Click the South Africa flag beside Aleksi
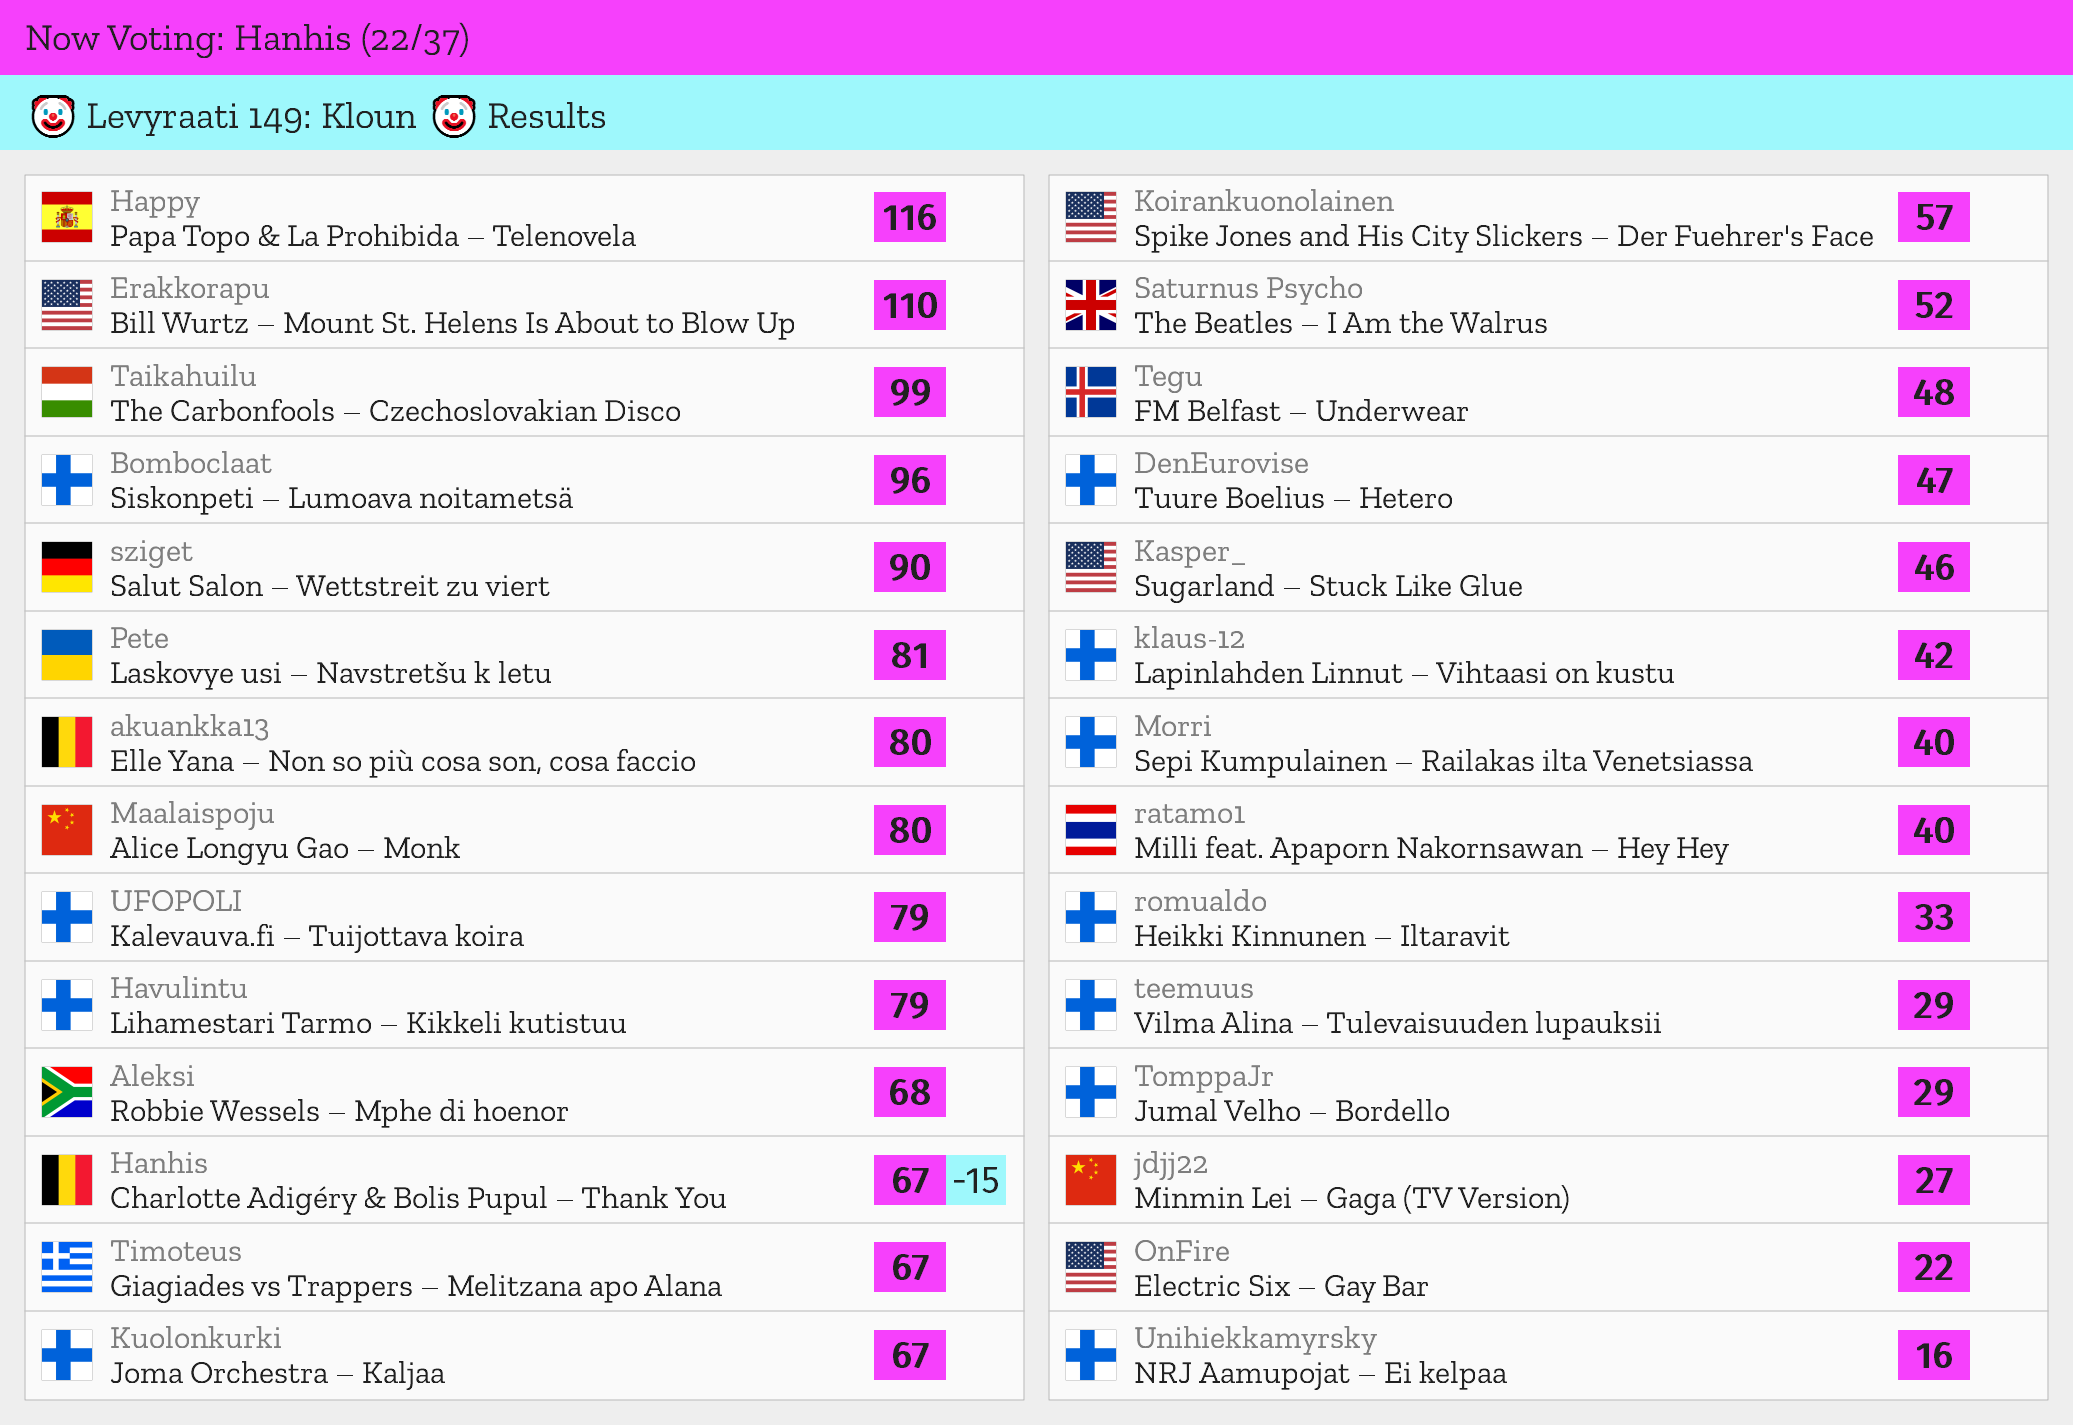The width and height of the screenshot is (2073, 1425). [x=67, y=1092]
